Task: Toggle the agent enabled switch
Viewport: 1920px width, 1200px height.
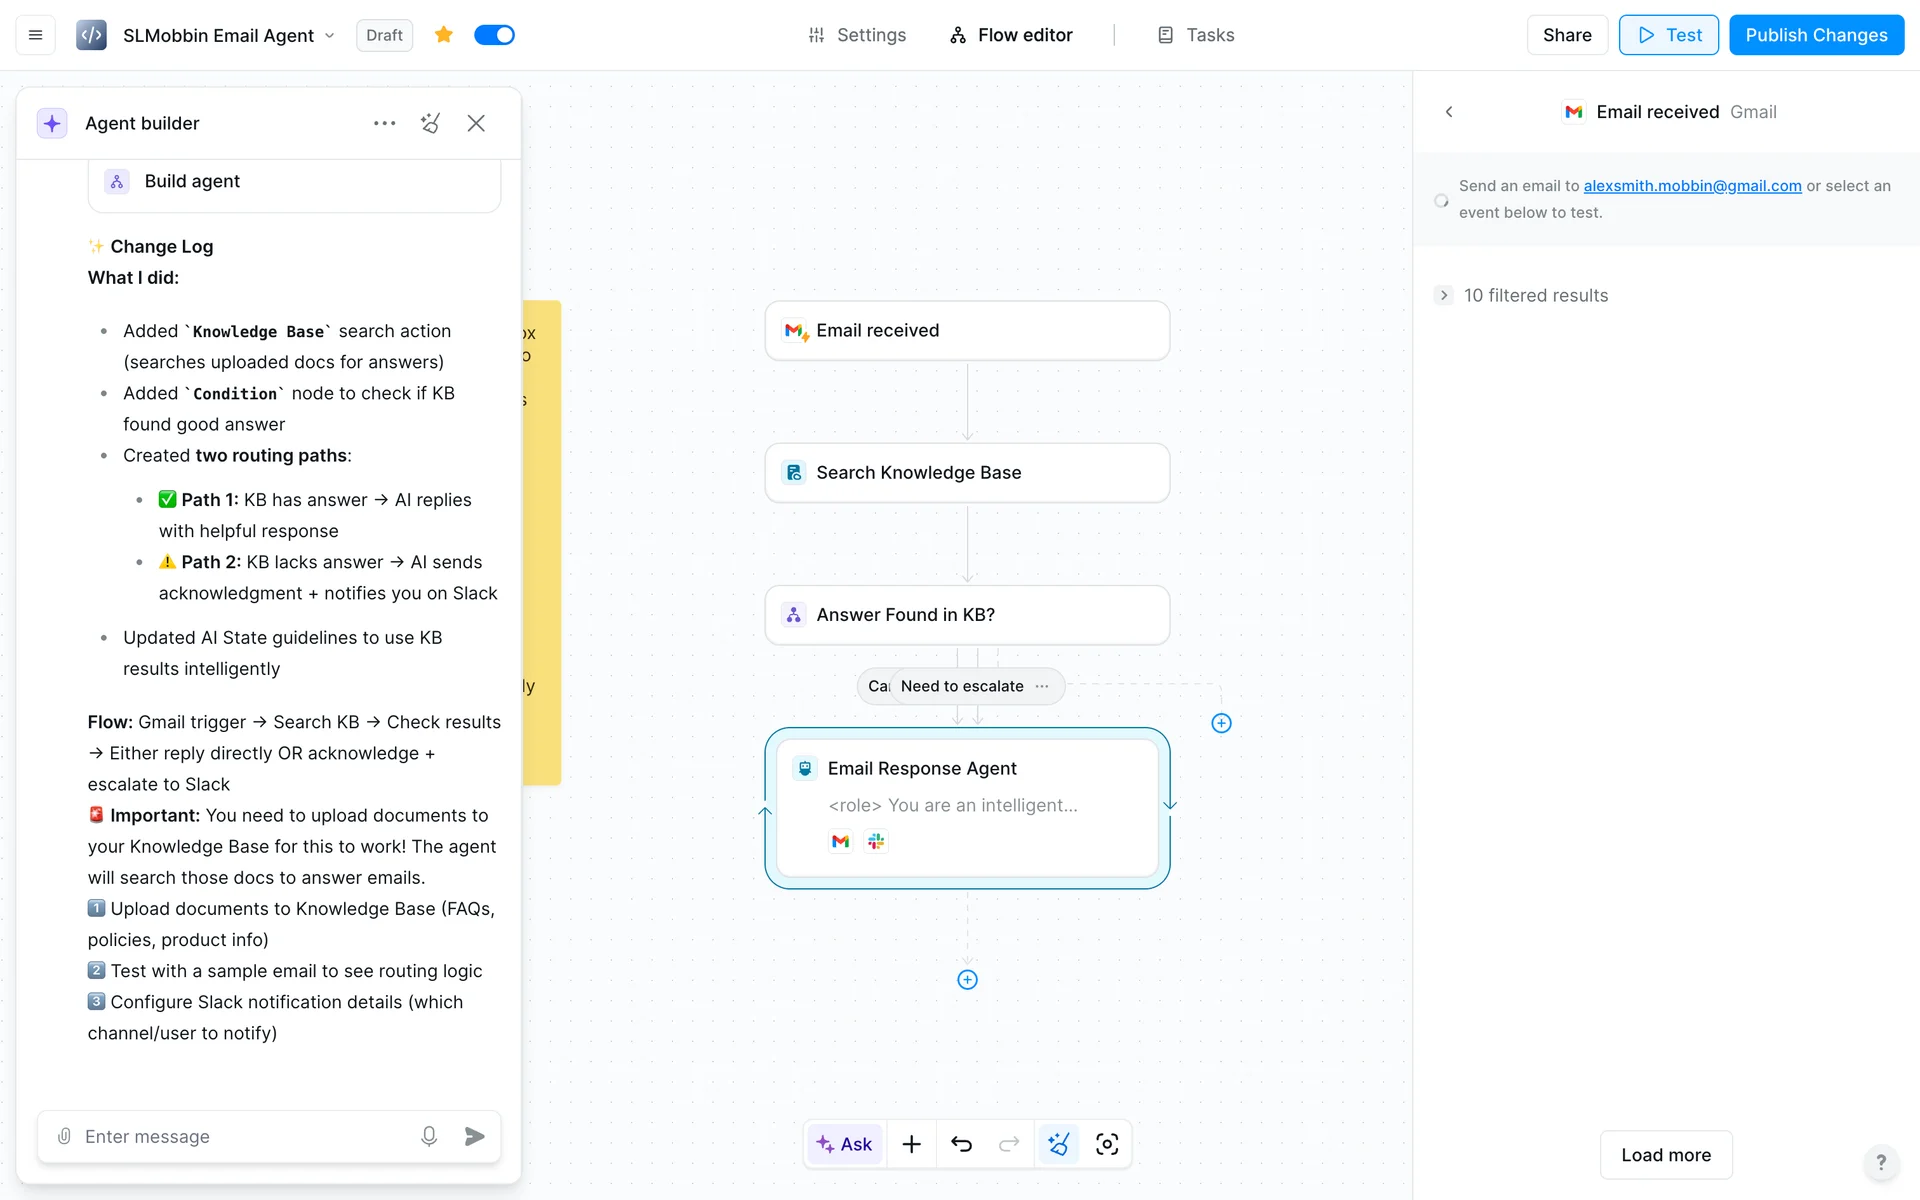Action: pyautogui.click(x=494, y=35)
